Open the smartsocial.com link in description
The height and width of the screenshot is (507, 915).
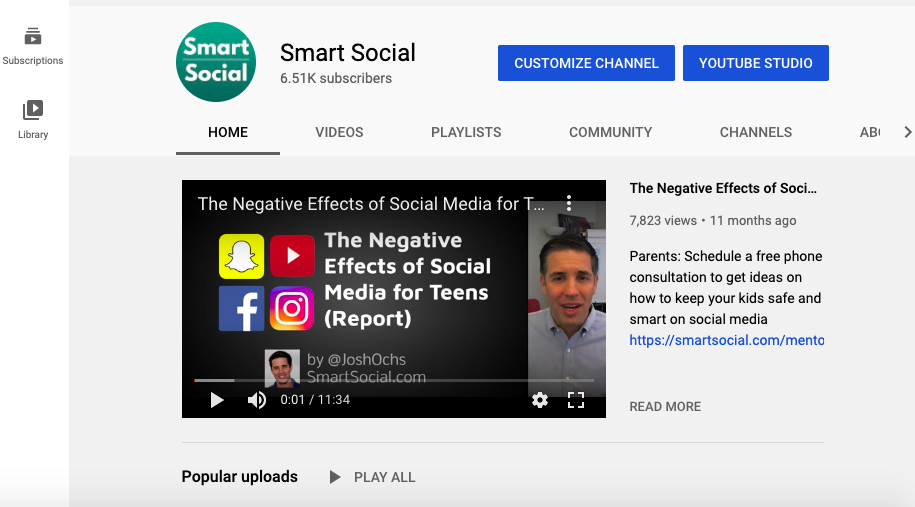[x=727, y=340]
